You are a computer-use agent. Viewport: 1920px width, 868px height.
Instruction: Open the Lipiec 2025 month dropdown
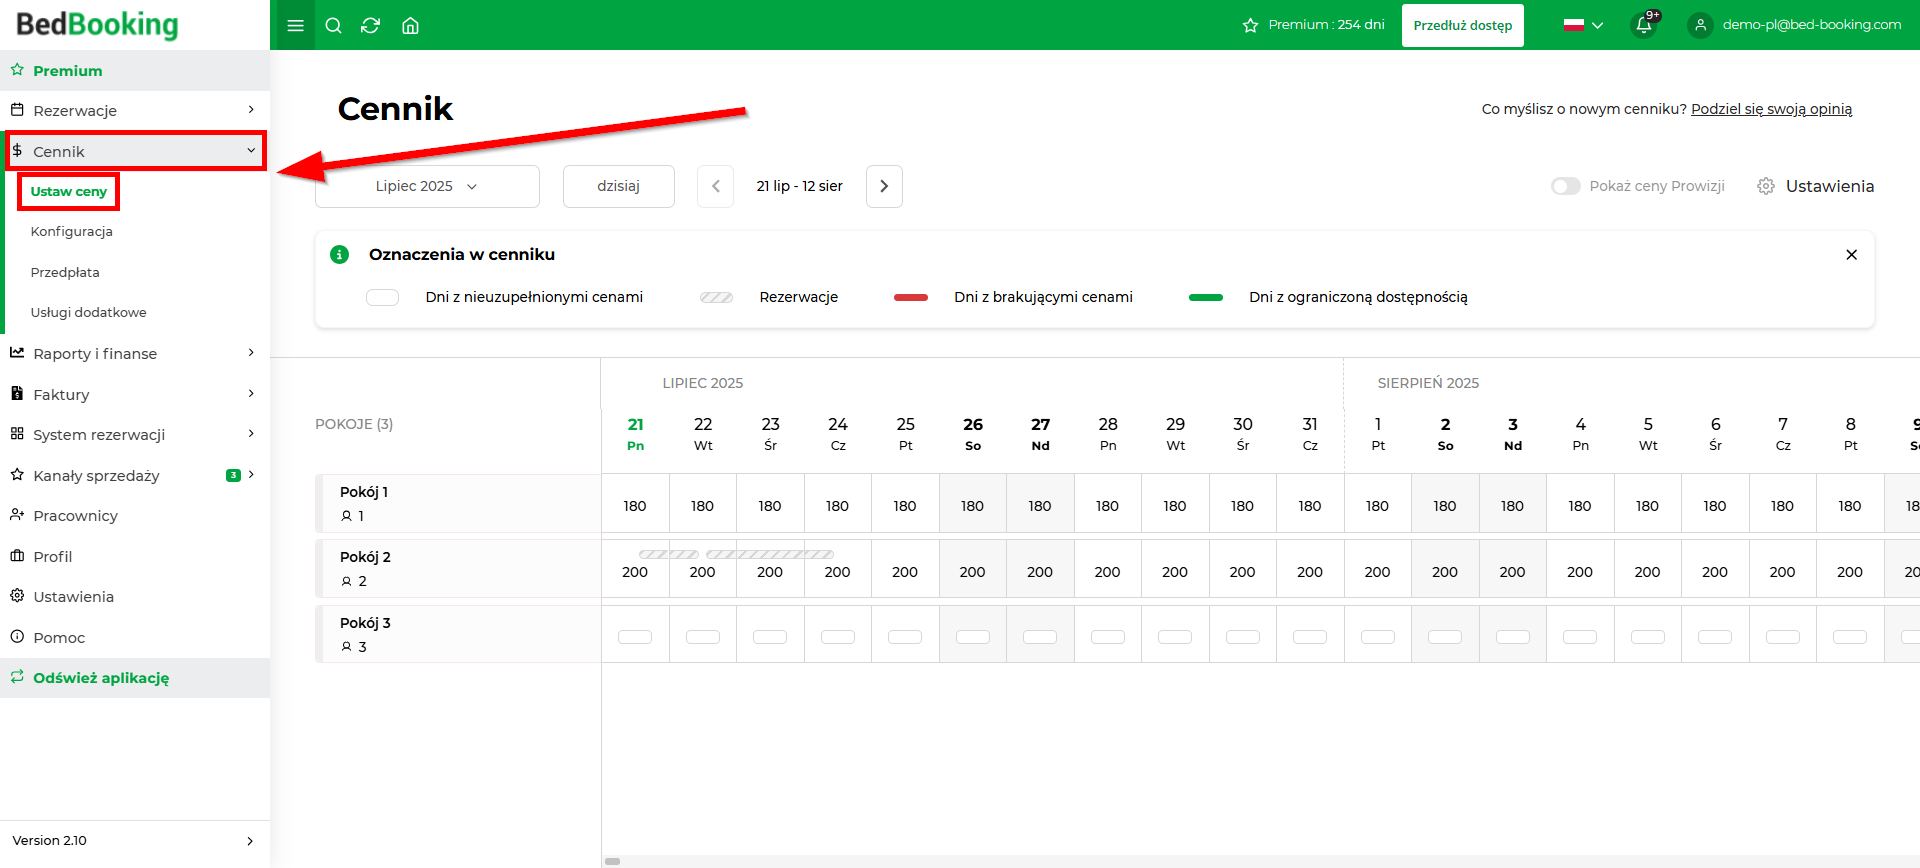(x=427, y=186)
